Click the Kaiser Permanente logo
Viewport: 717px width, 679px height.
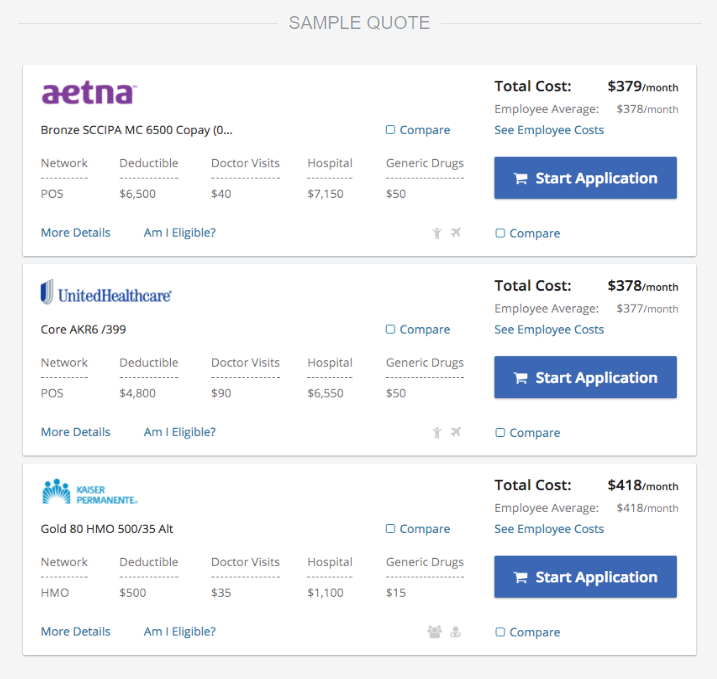click(89, 492)
